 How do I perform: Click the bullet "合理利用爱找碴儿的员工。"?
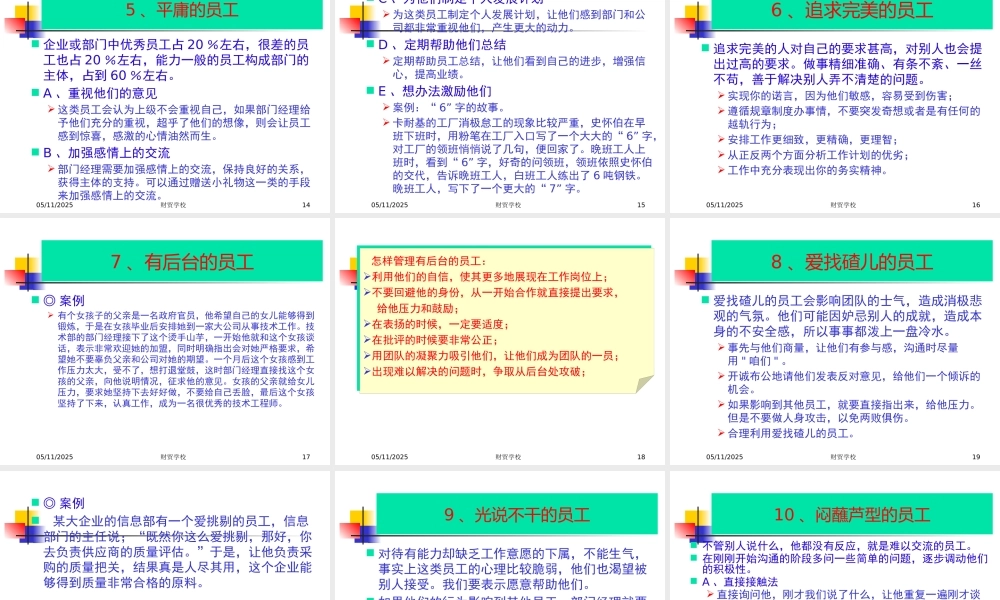coord(791,433)
